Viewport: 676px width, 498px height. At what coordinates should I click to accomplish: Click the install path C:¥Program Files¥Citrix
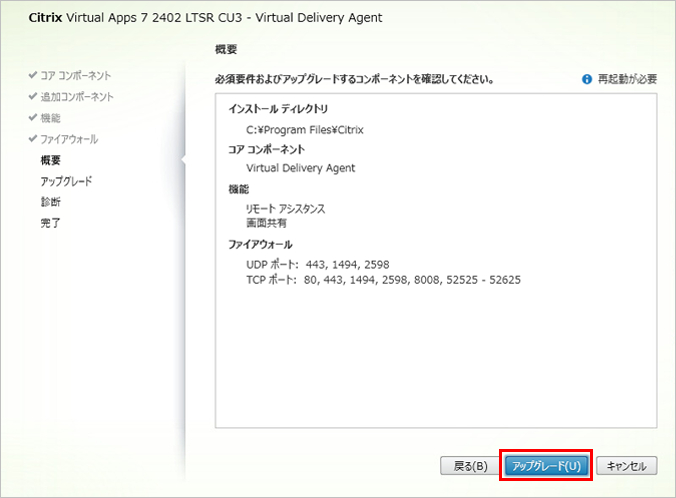pyautogui.click(x=305, y=129)
